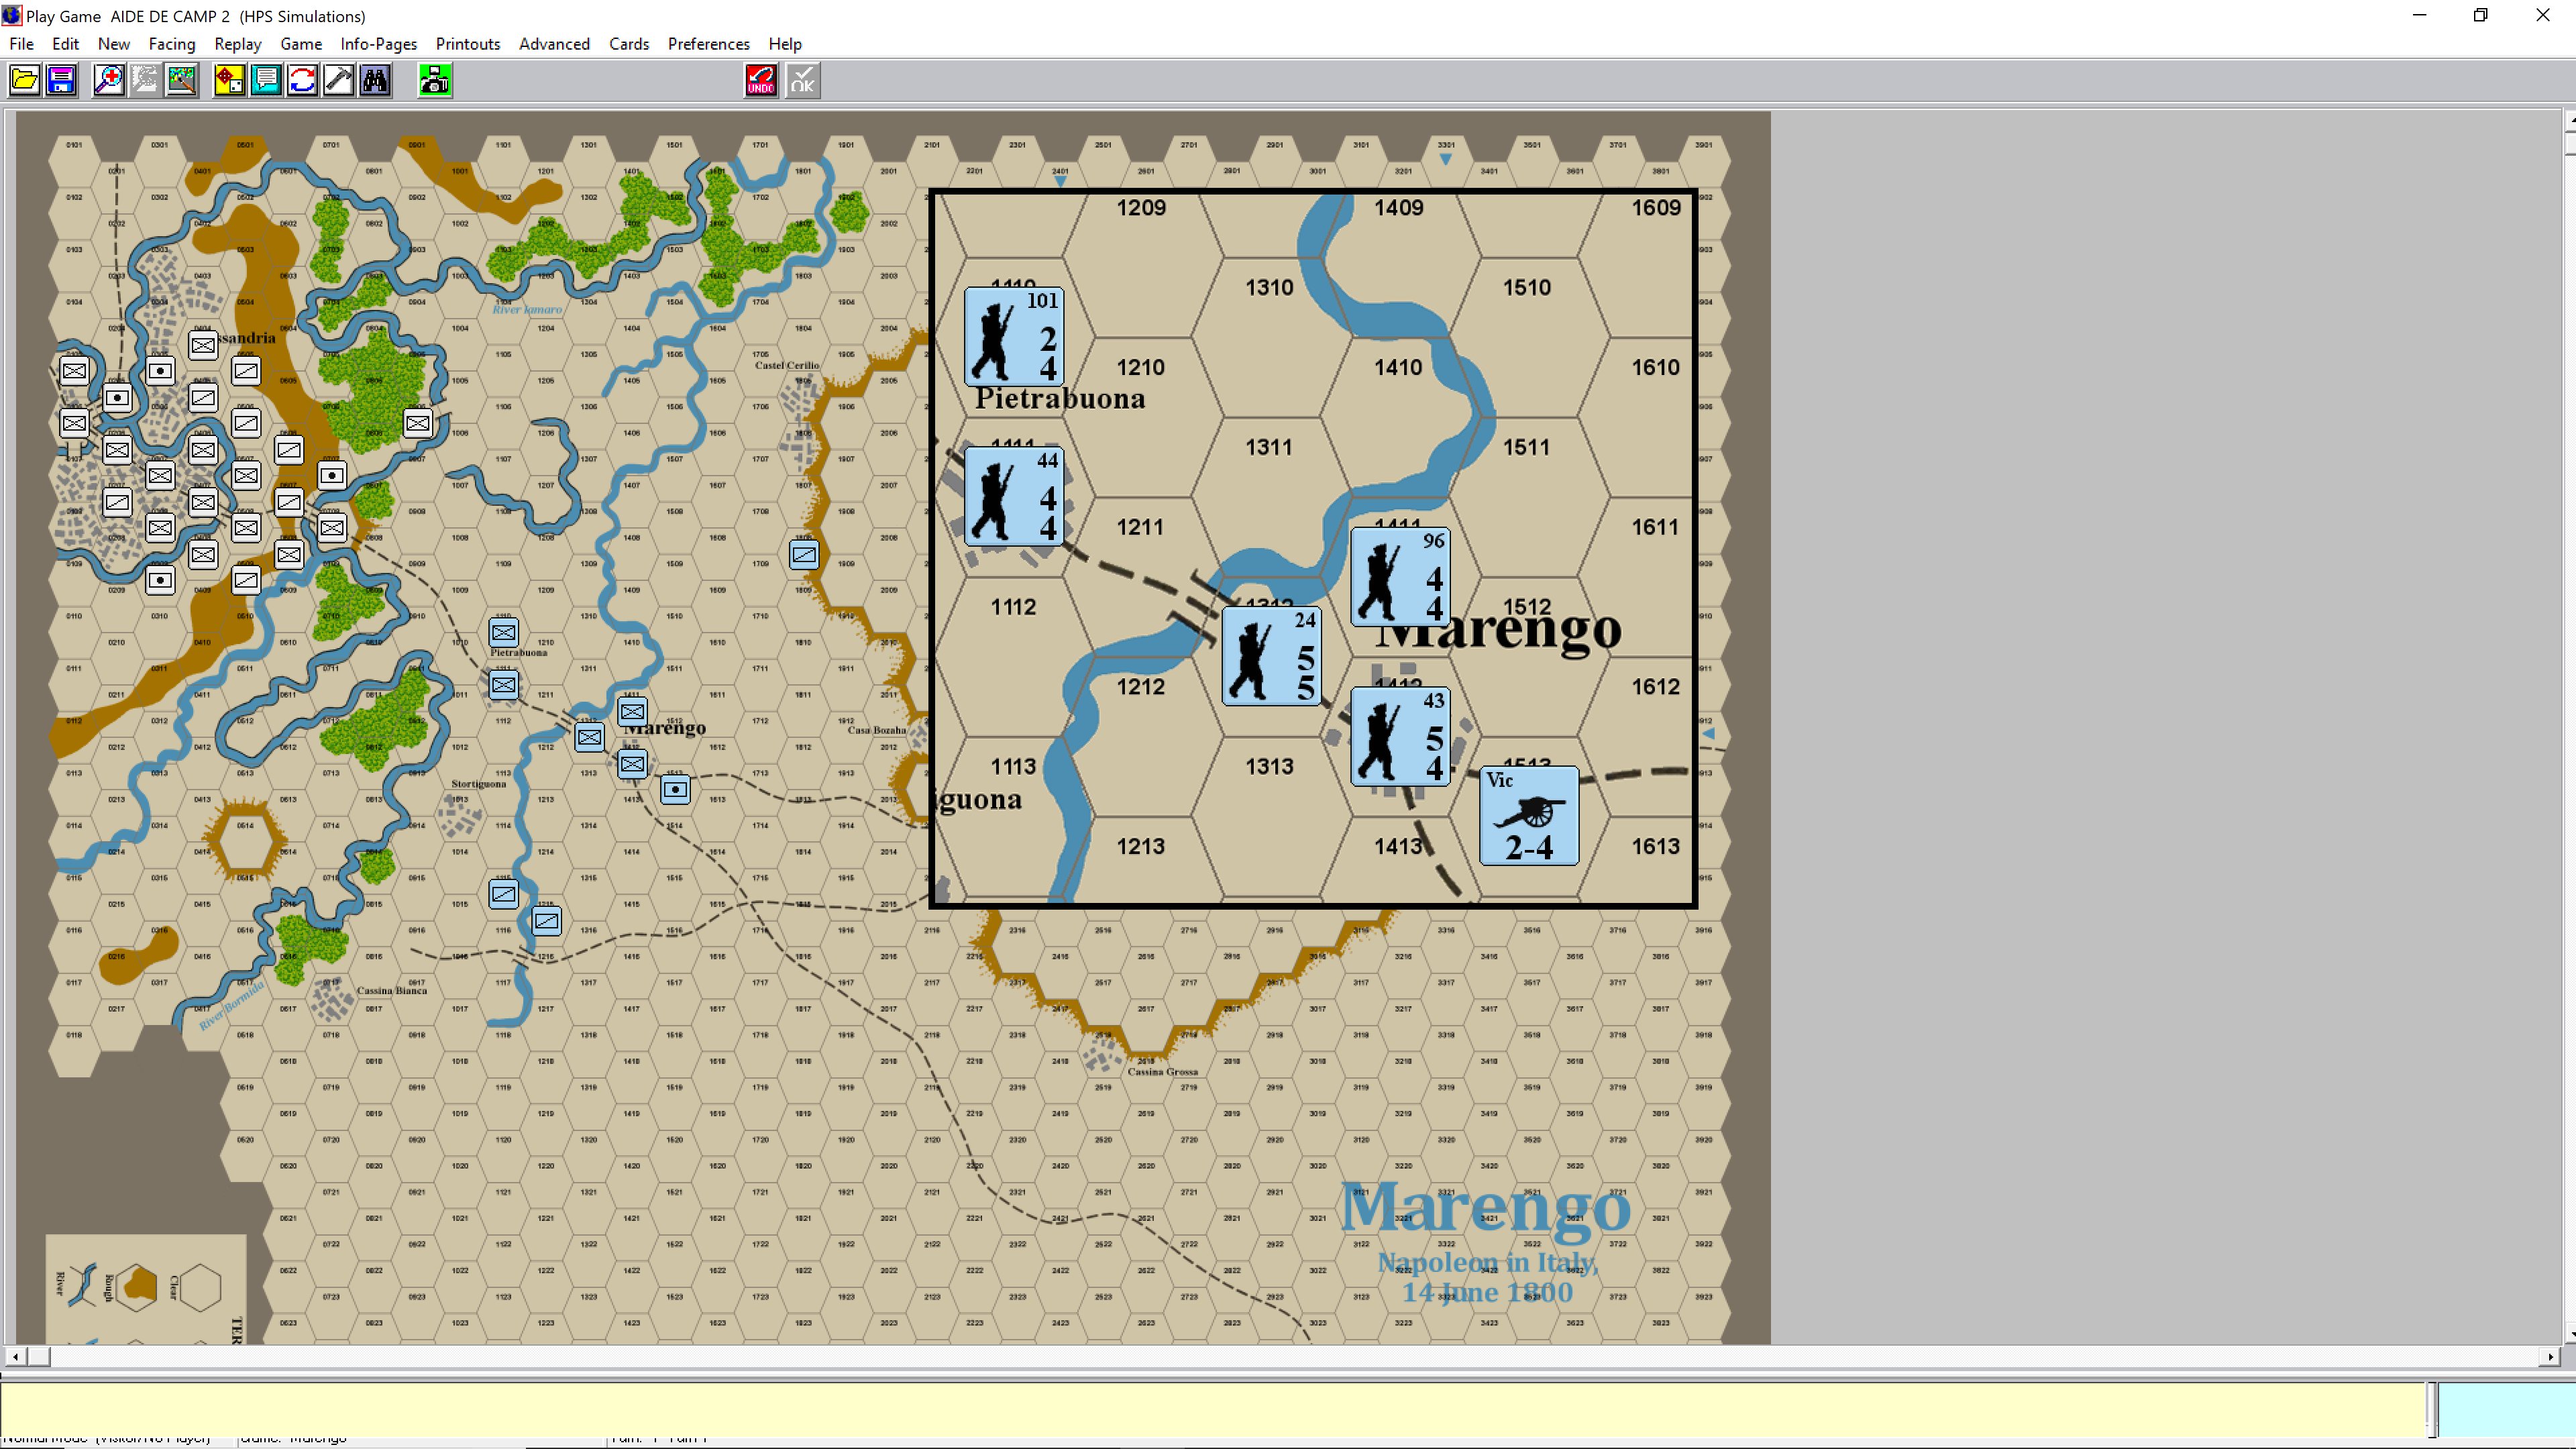Click the save floppy disk icon
Viewport: 2576px width, 1449px height.
coord(61,80)
